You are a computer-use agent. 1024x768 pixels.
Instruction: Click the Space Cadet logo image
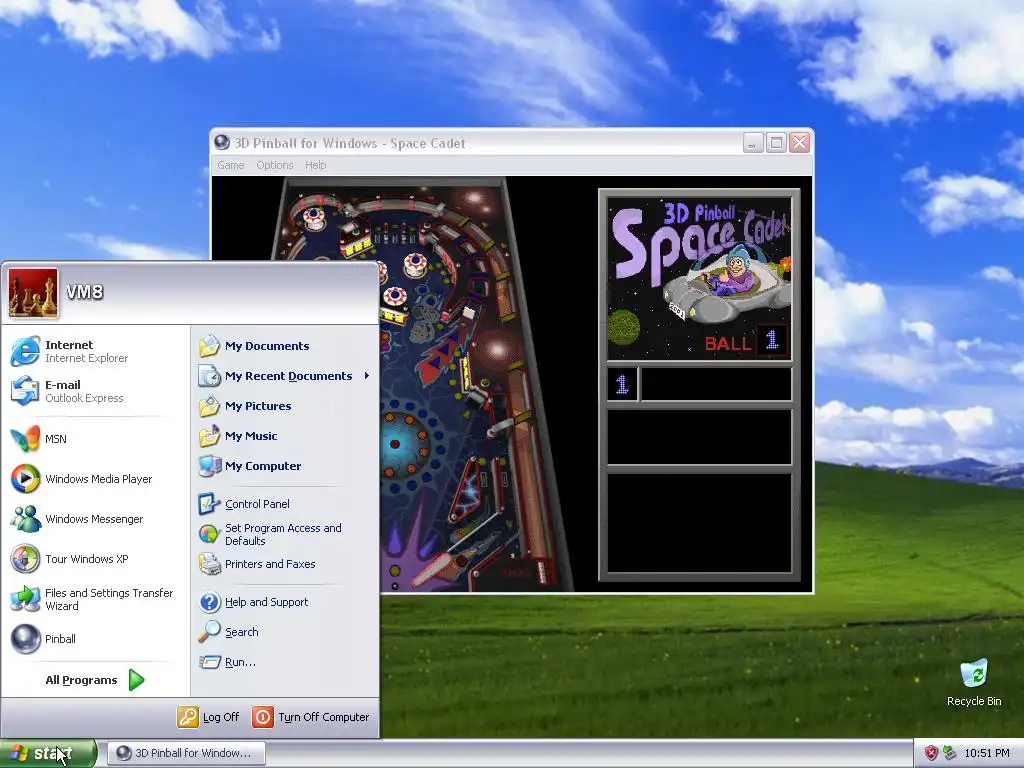[699, 280]
